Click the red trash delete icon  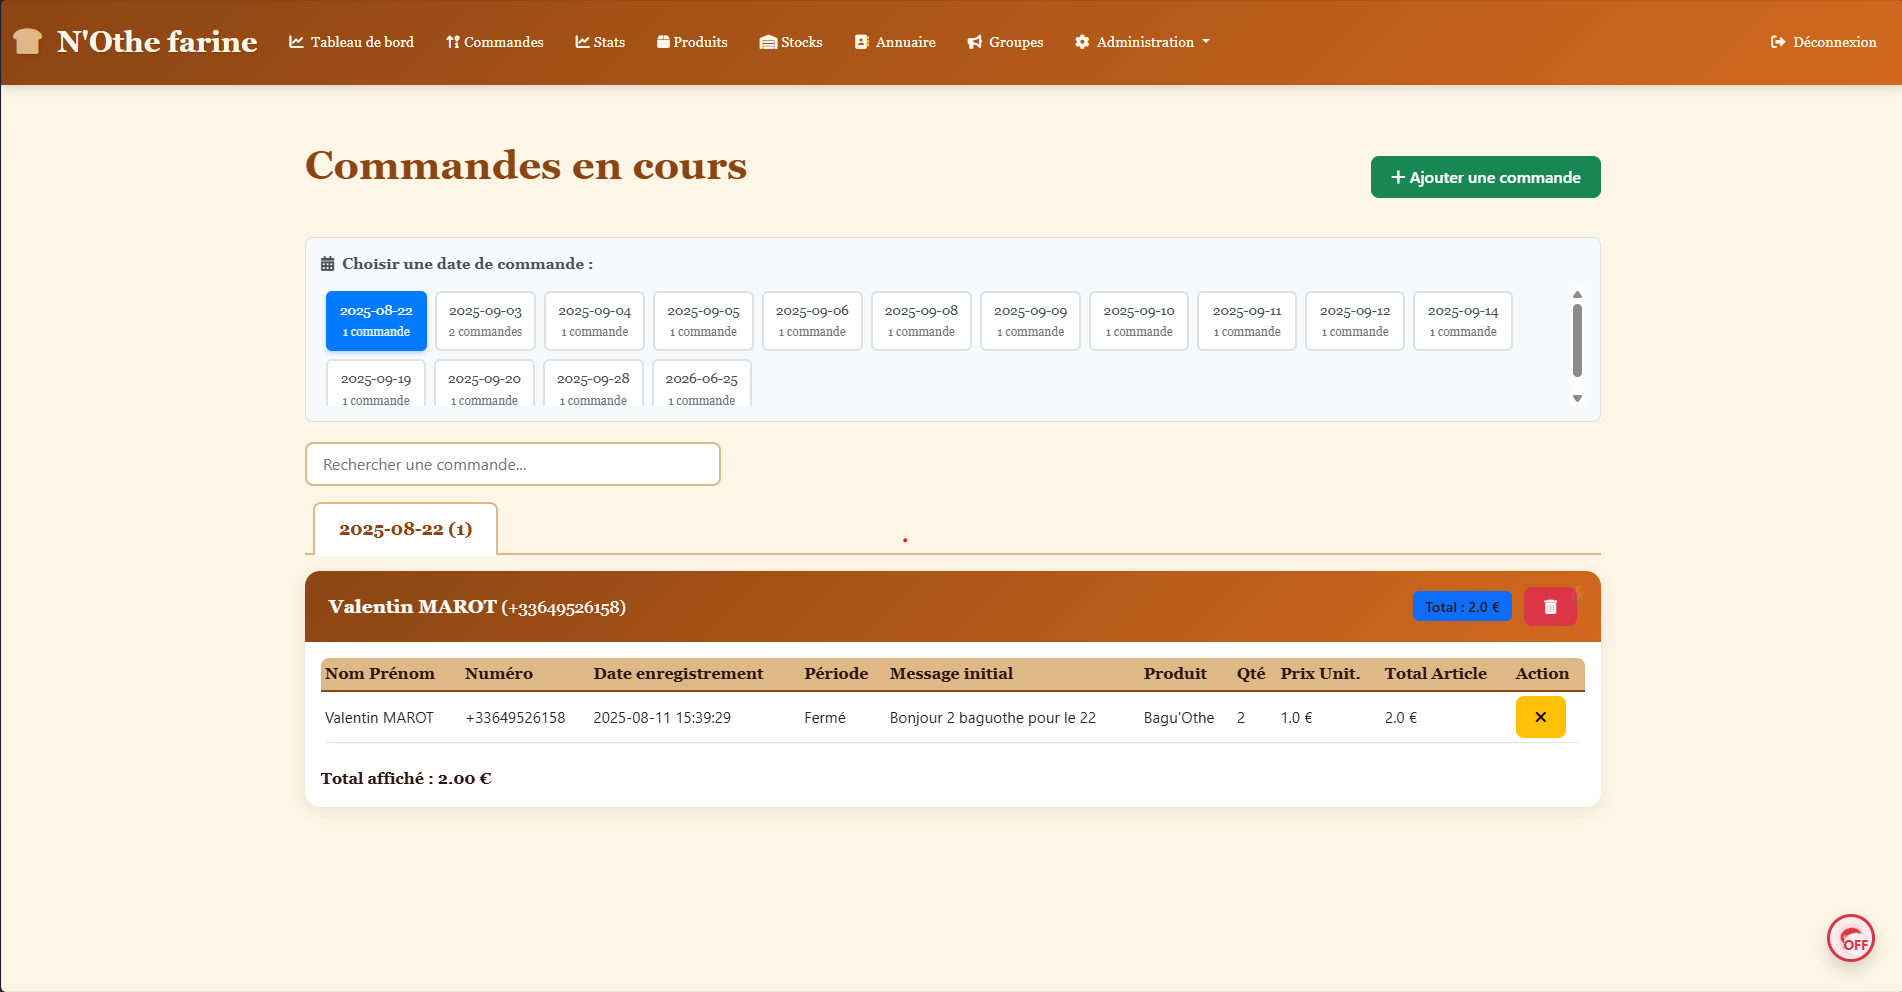(x=1549, y=607)
